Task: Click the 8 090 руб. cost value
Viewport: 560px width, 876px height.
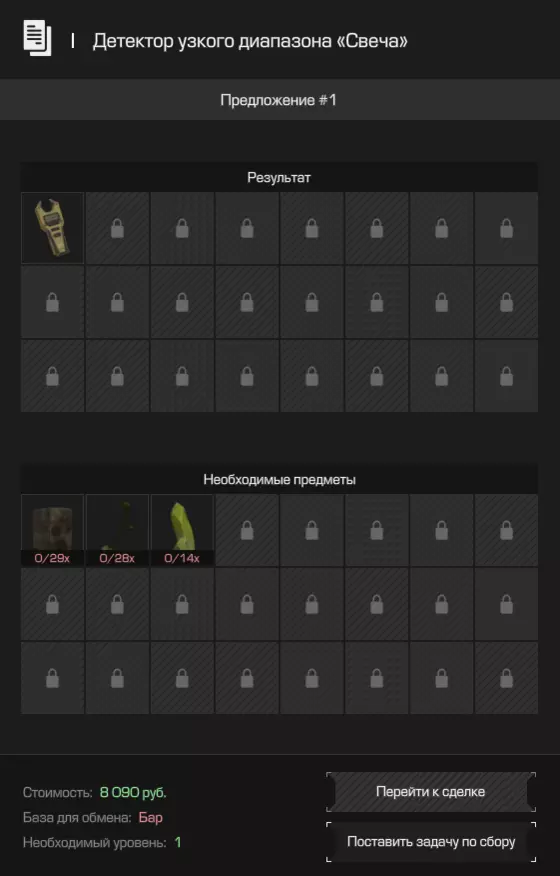Action: coord(133,792)
